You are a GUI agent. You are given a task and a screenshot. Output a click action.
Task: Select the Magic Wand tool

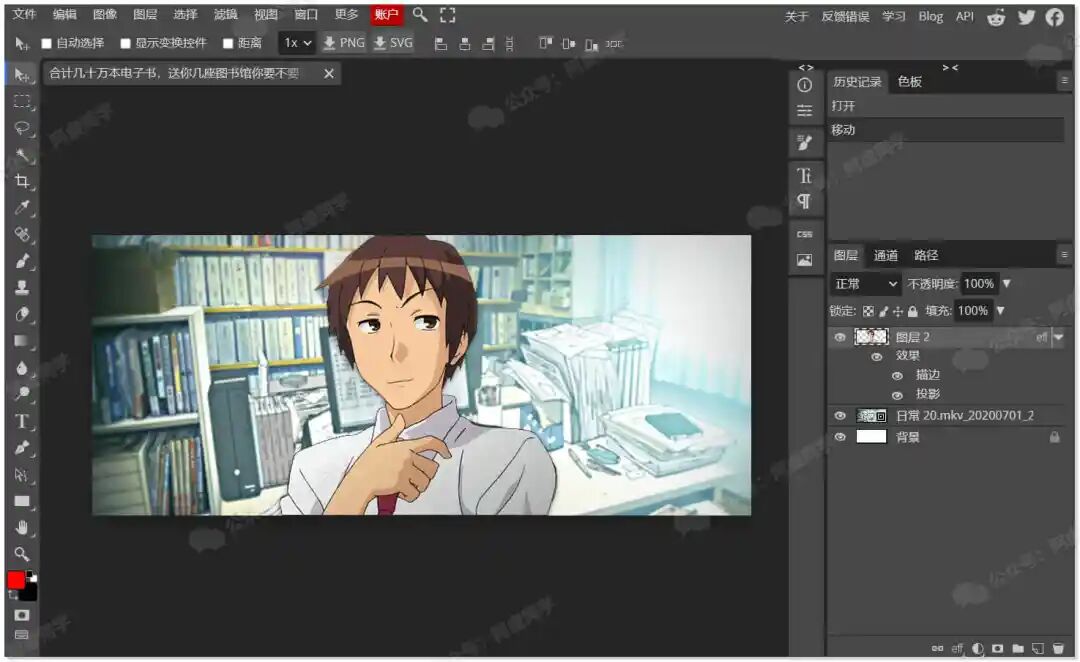[22, 155]
